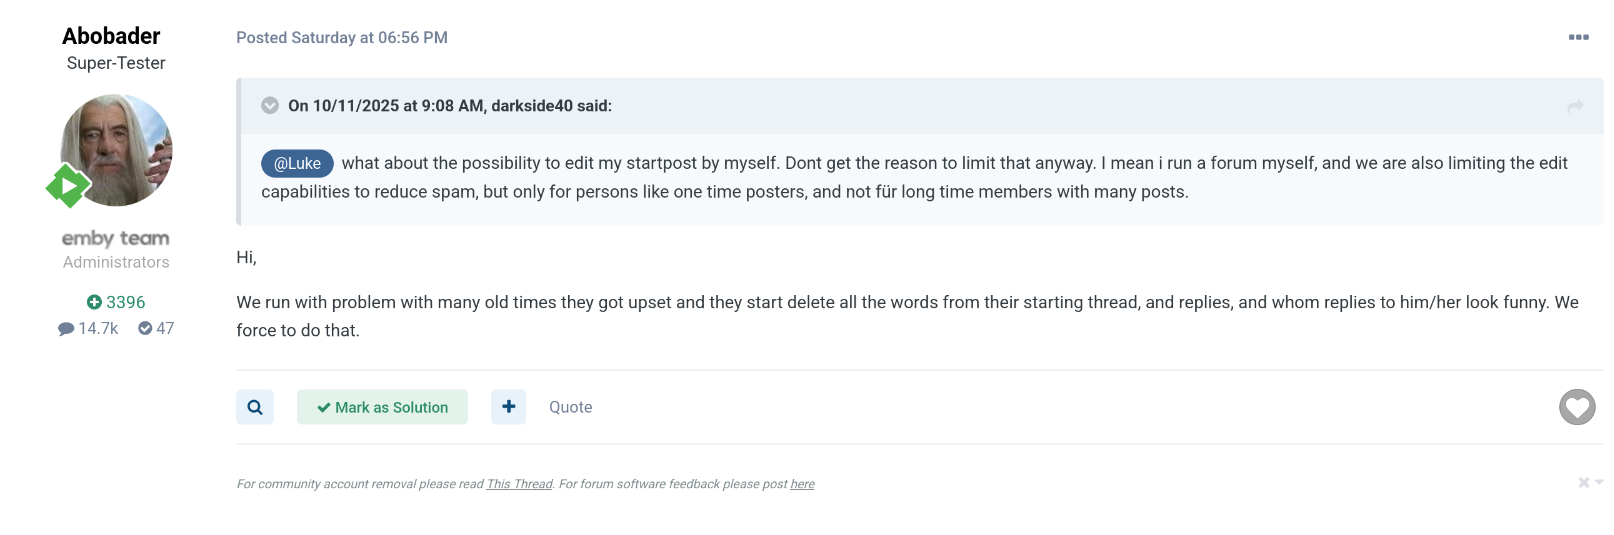React with the heart icon

(x=1577, y=407)
